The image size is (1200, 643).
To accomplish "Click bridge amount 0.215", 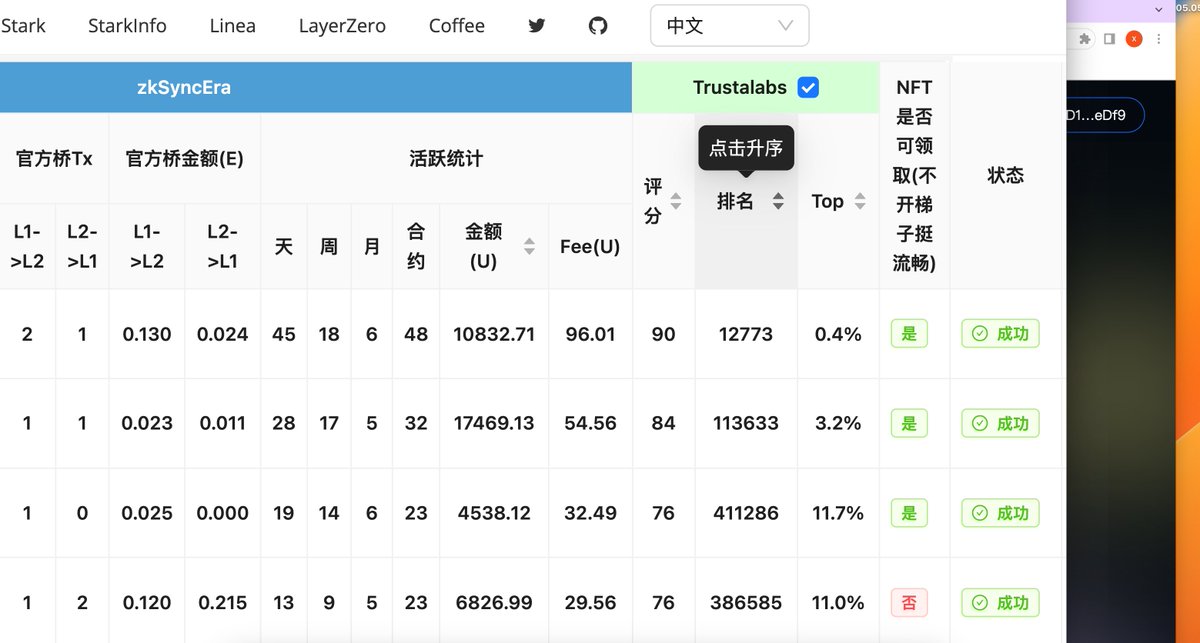I will (x=223, y=603).
